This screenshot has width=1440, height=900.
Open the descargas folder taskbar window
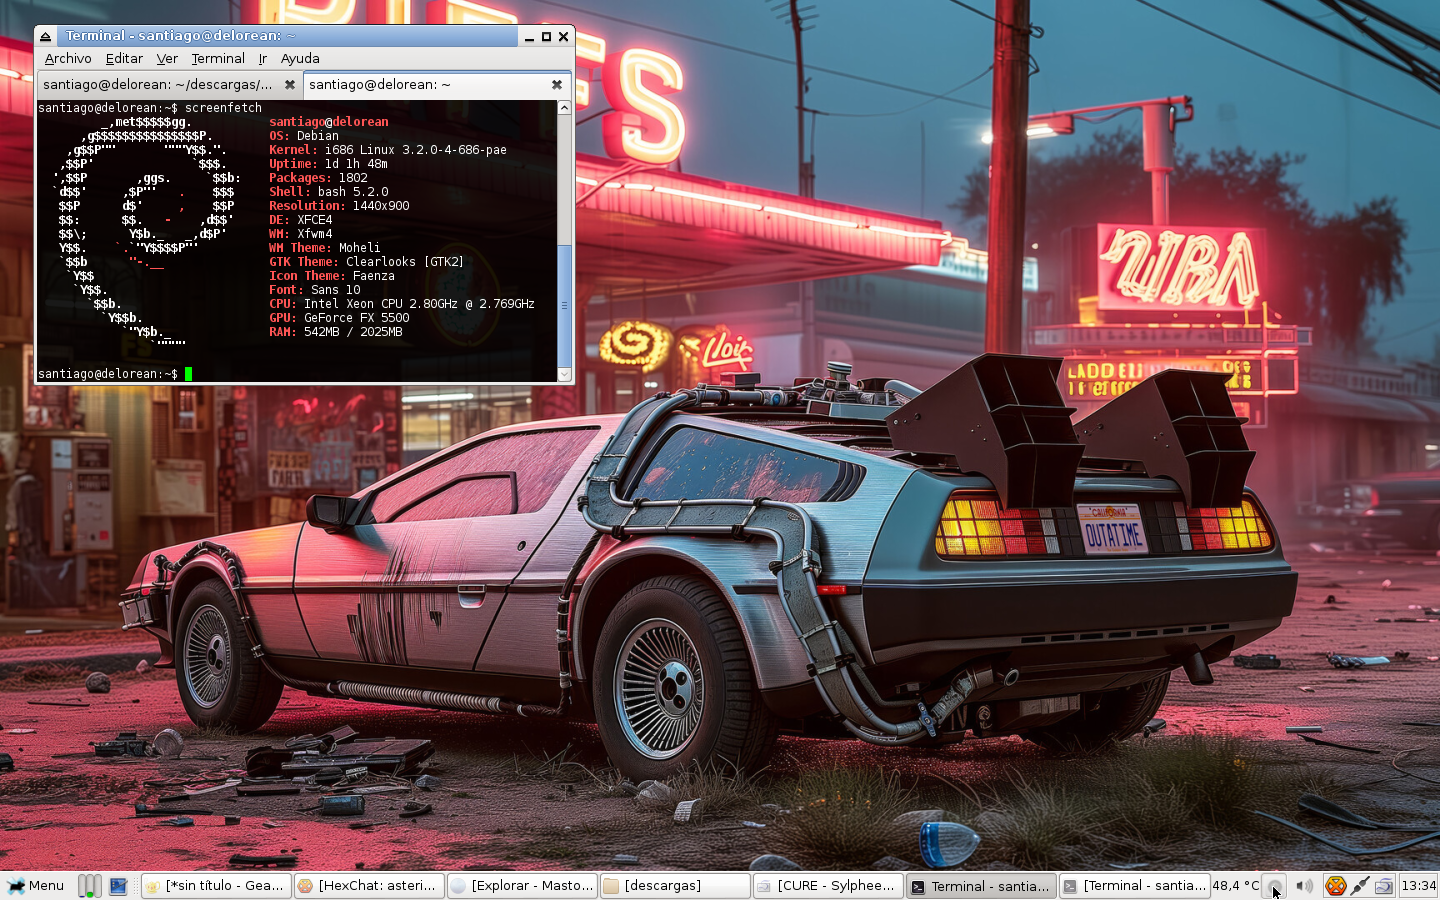click(675, 886)
